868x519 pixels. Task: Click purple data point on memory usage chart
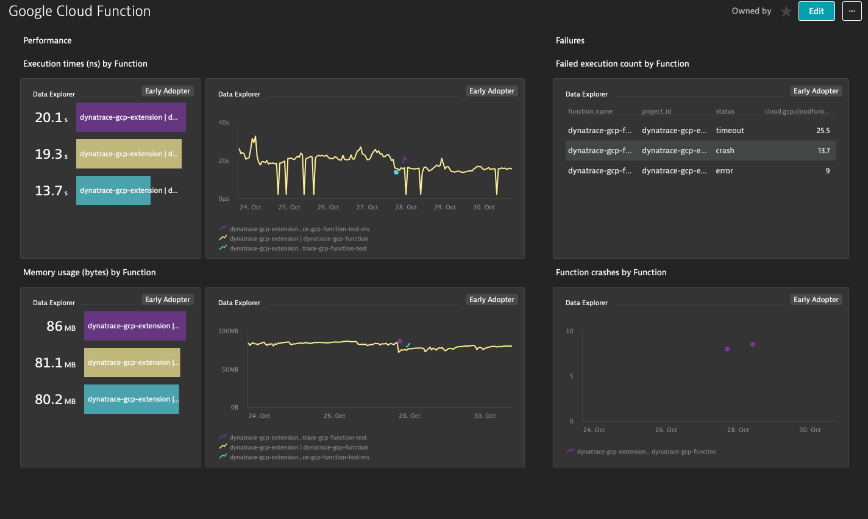400,341
